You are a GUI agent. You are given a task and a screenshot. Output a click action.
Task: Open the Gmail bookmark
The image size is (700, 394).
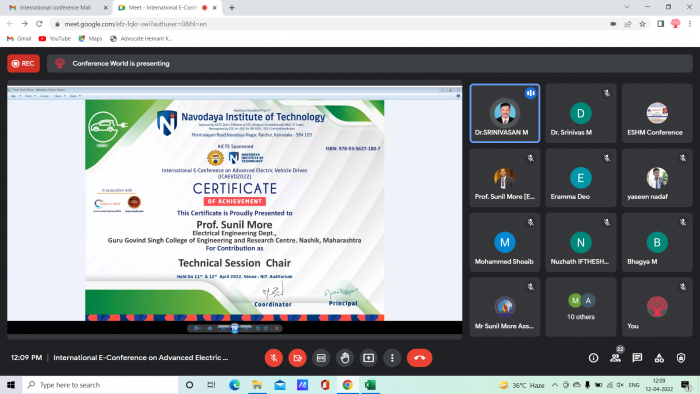pyautogui.click(x=19, y=39)
